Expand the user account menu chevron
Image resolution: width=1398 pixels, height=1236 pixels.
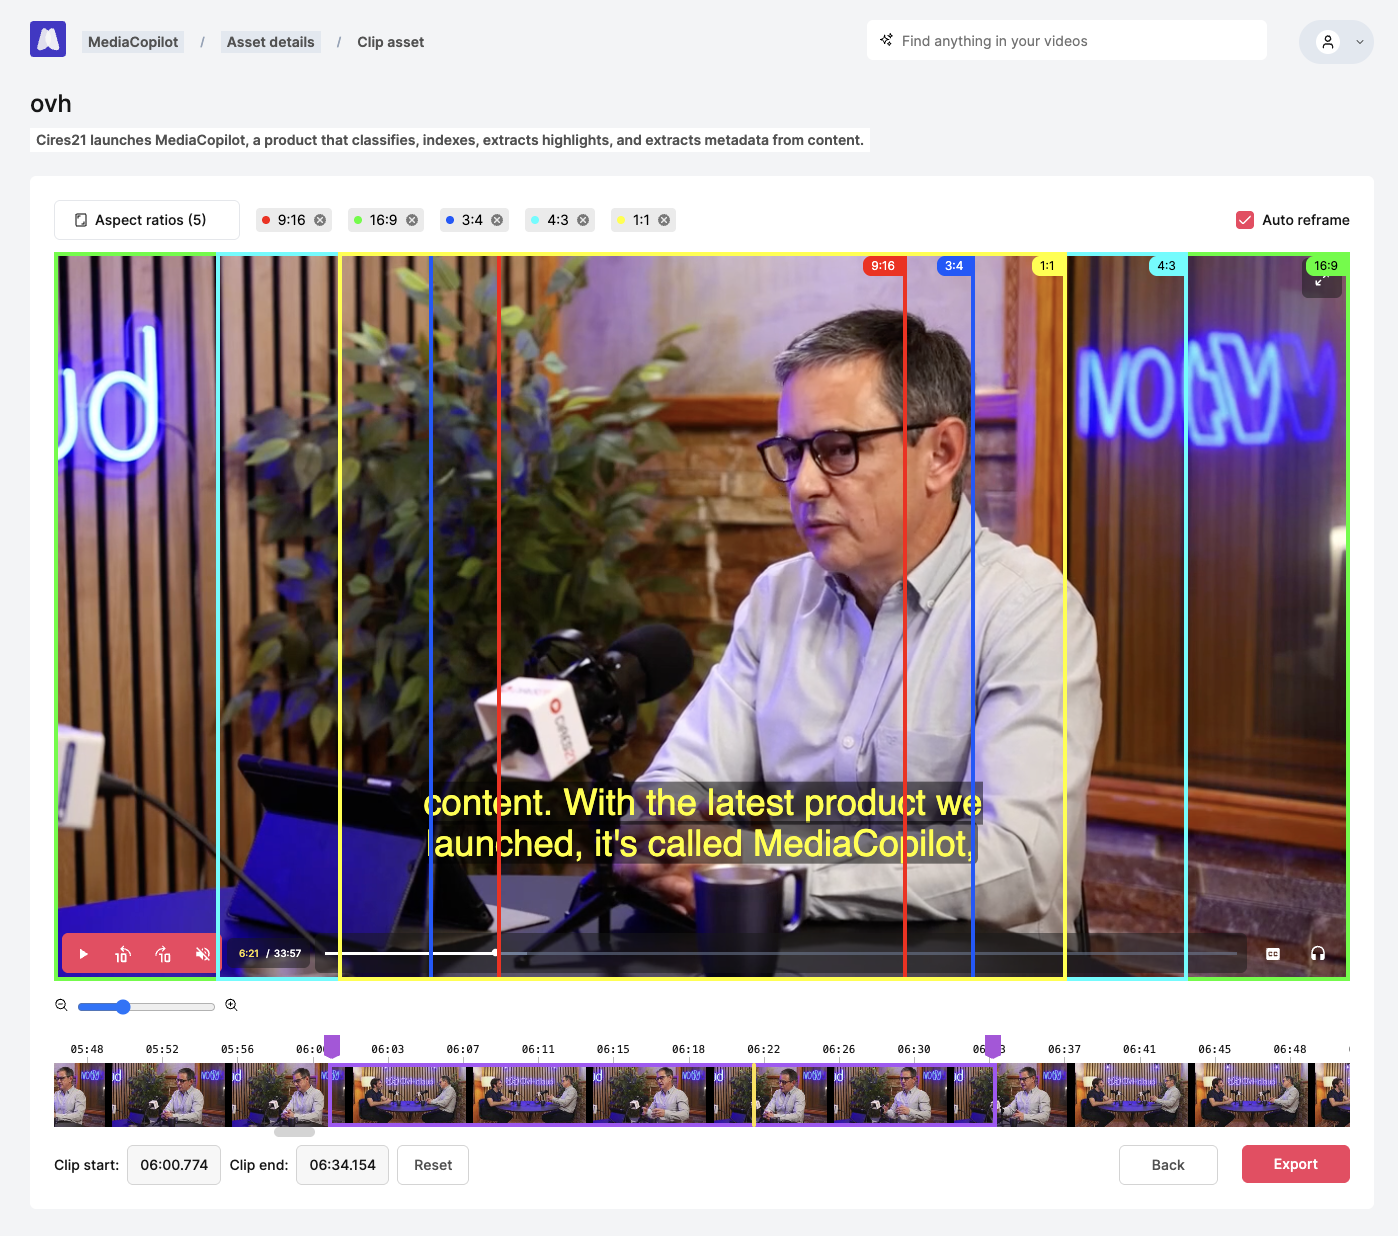(1360, 42)
